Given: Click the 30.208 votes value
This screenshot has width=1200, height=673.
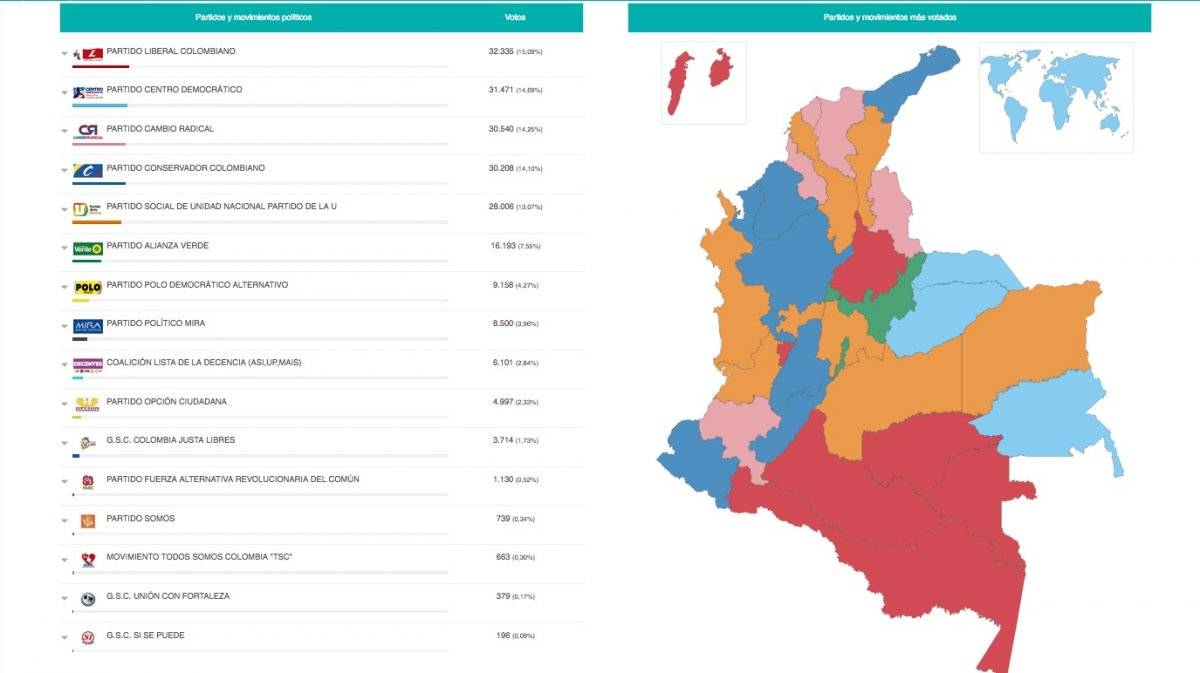Looking at the screenshot, I should (x=499, y=168).
